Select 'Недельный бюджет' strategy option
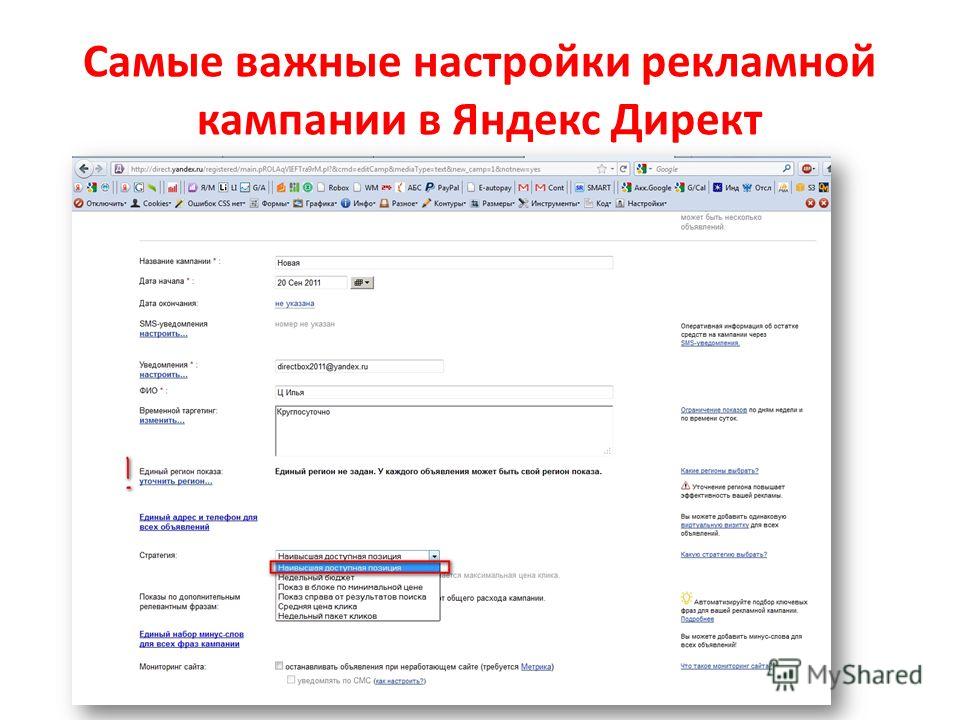960x720 pixels. pos(356,577)
